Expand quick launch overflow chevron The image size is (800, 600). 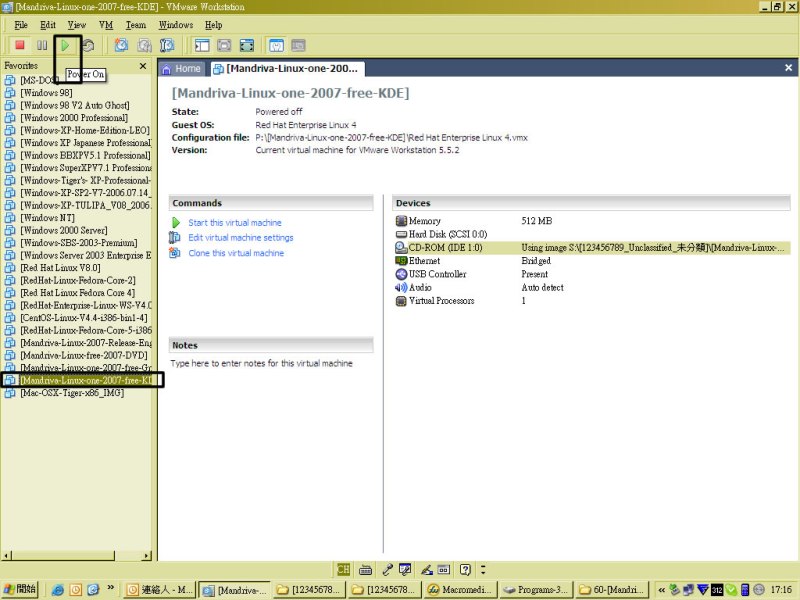tap(111, 588)
